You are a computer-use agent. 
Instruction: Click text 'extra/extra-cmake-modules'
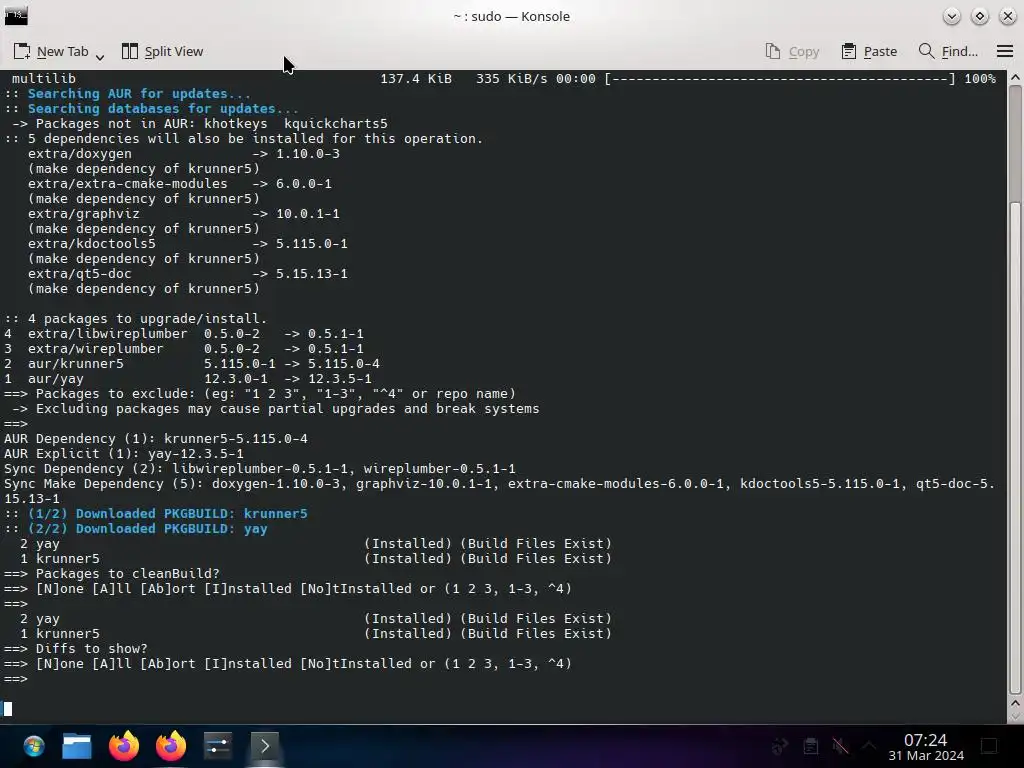point(127,184)
